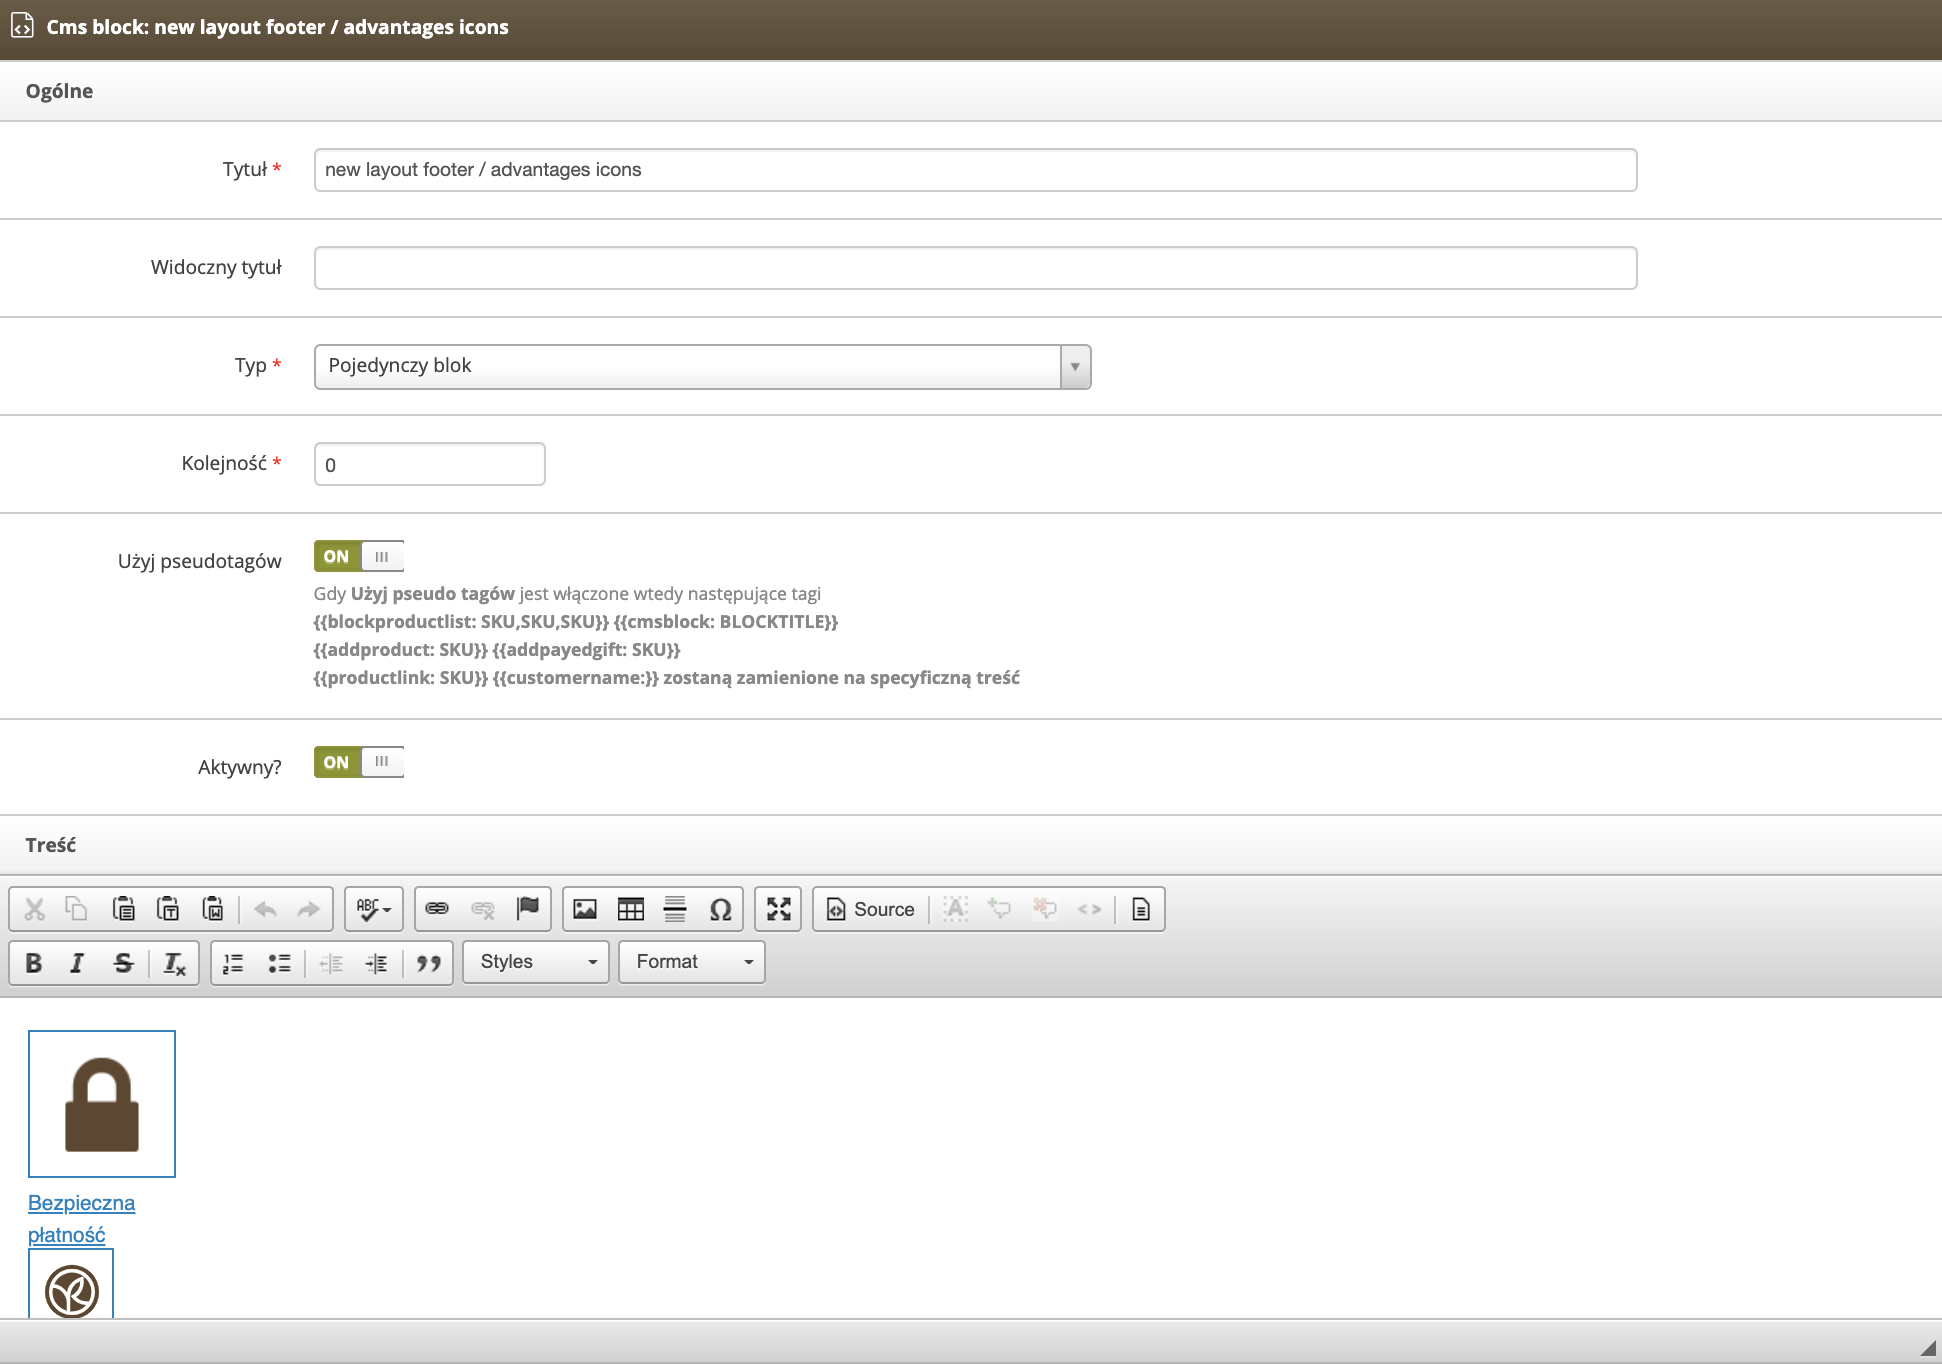Click the Cut scissors icon
Screen dimensions: 1942x1364
(35, 909)
